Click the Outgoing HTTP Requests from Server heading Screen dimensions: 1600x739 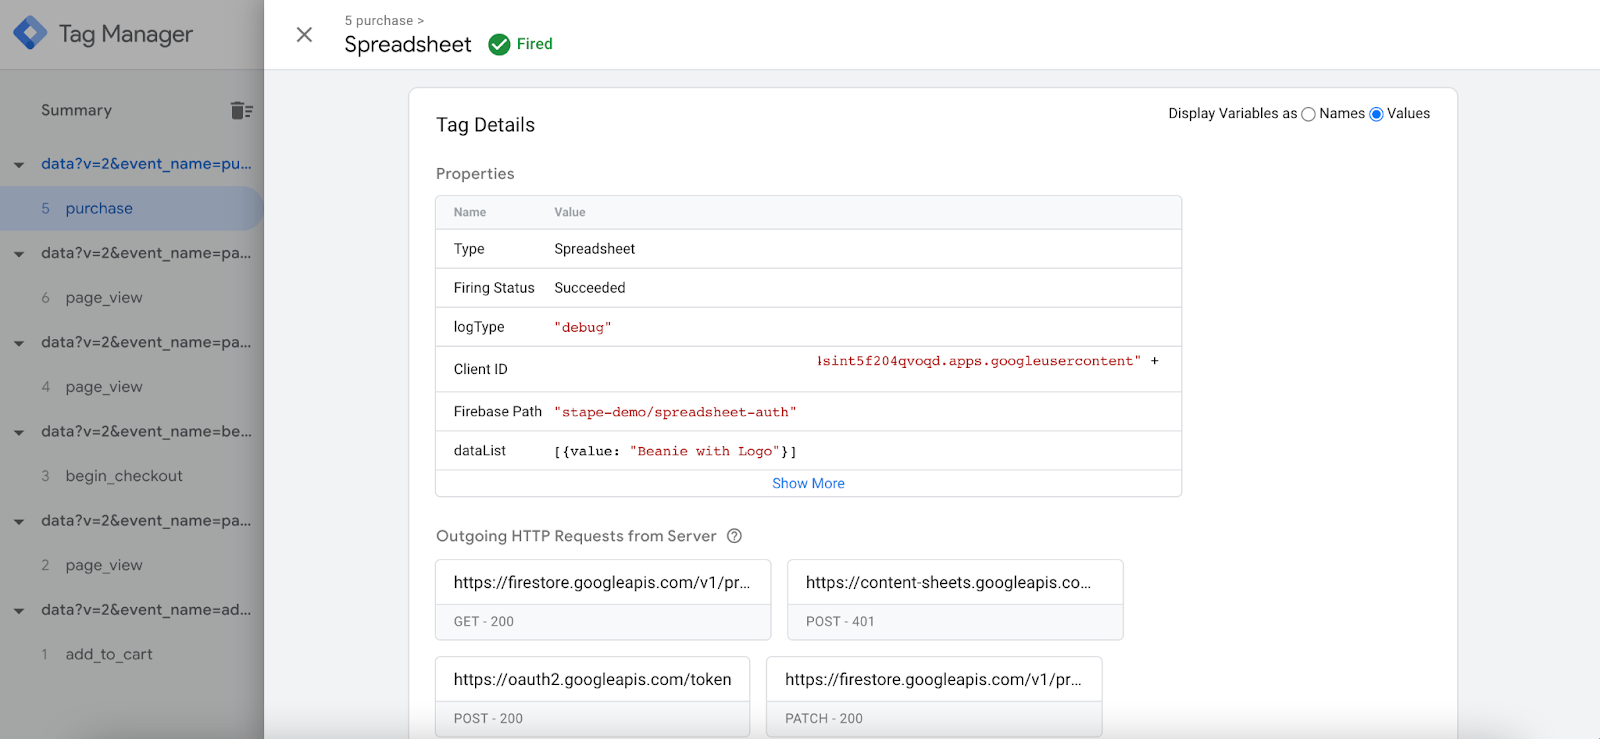(576, 536)
